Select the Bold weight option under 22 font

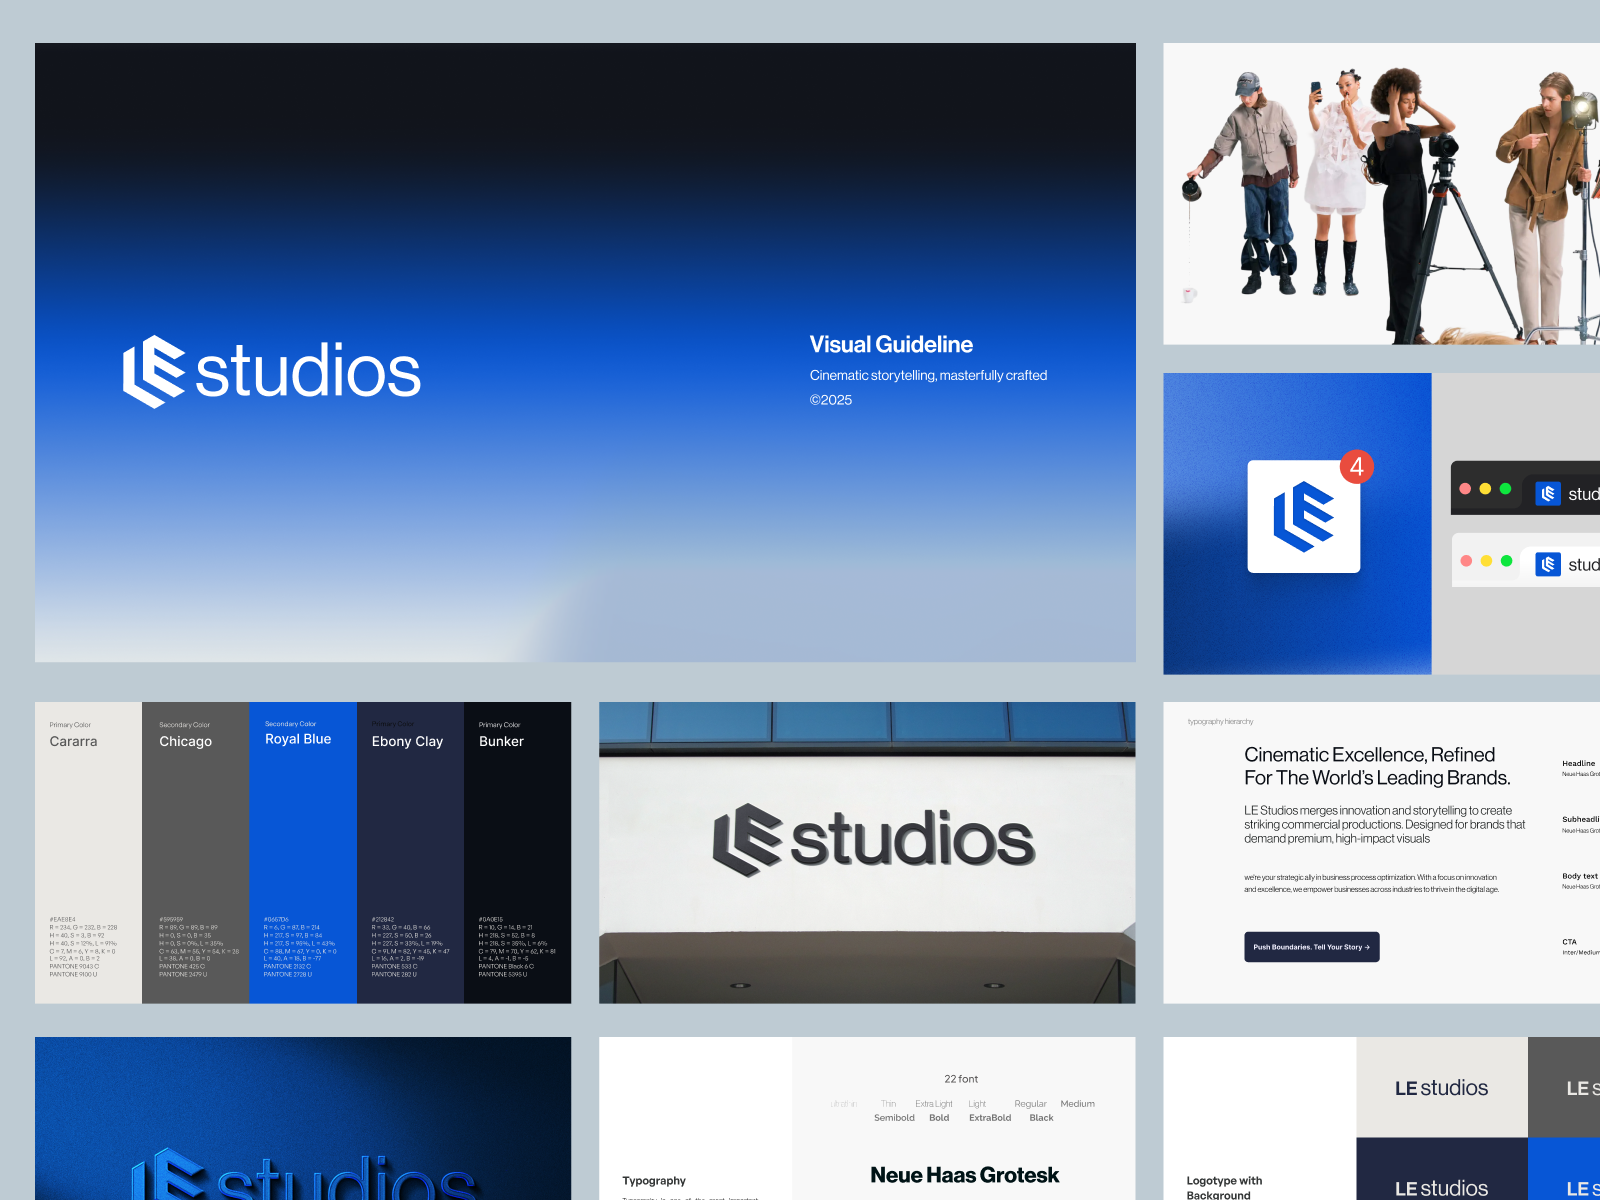tap(939, 1117)
